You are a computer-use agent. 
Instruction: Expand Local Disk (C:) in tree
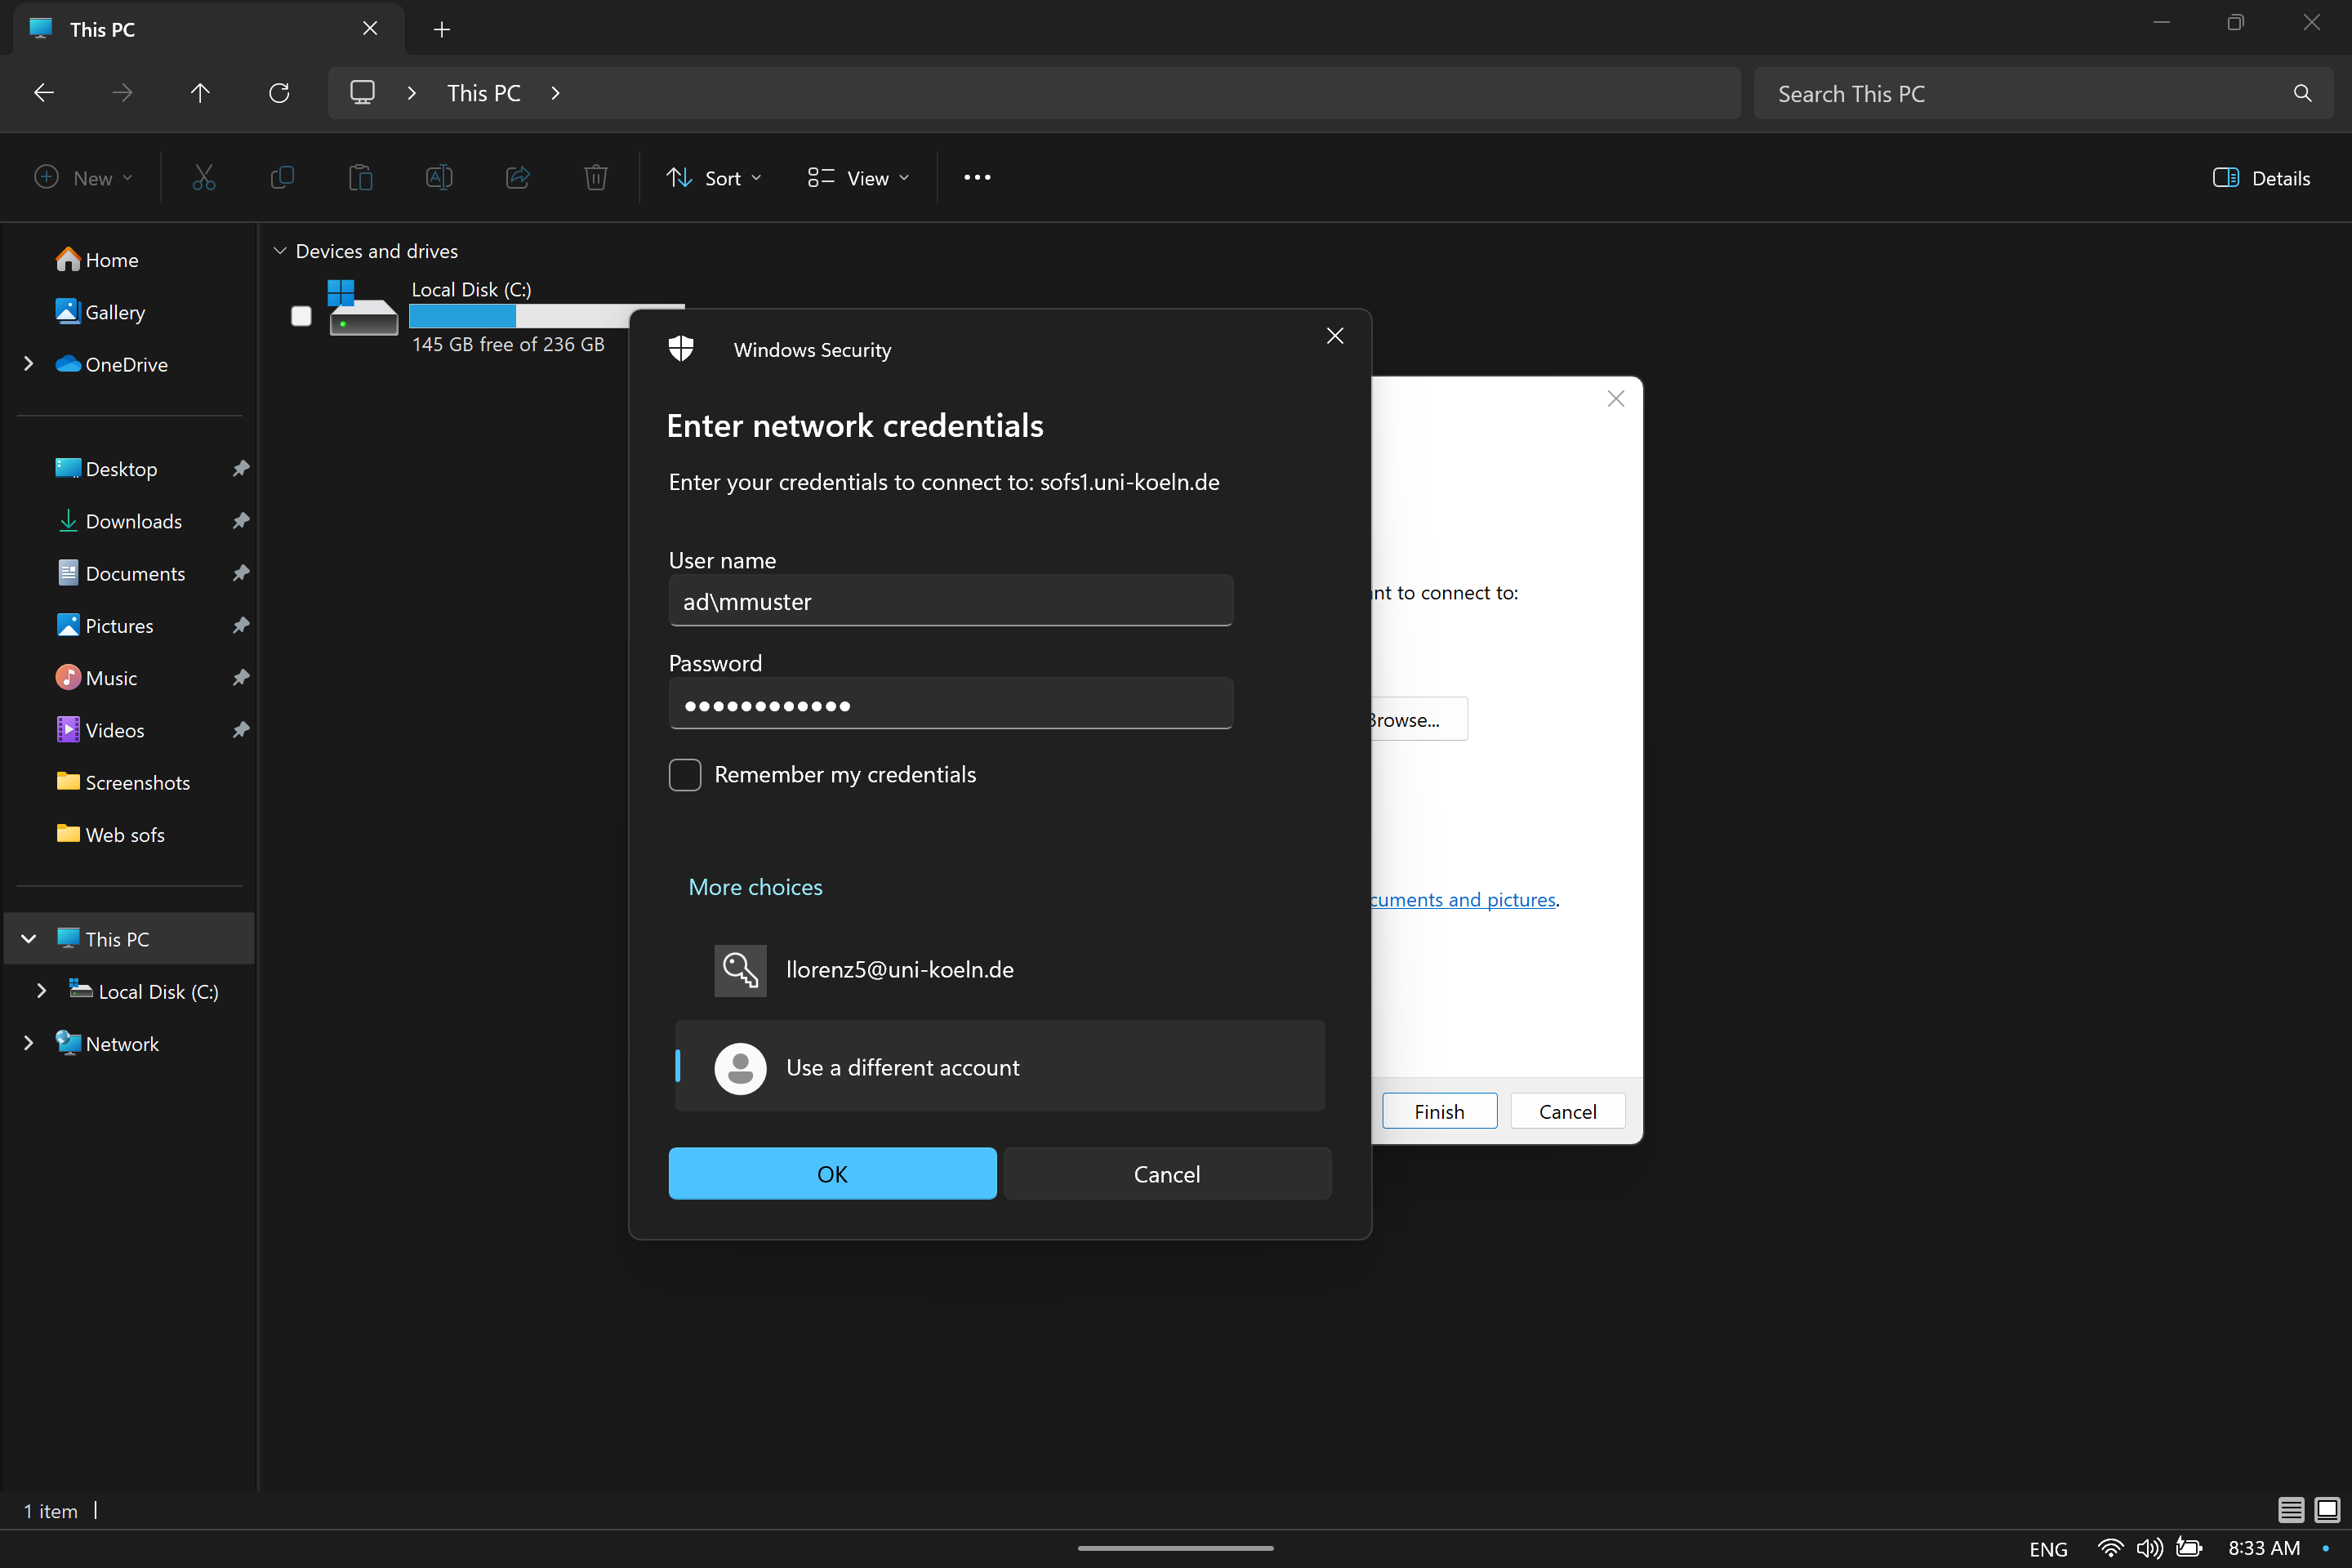[x=41, y=991]
